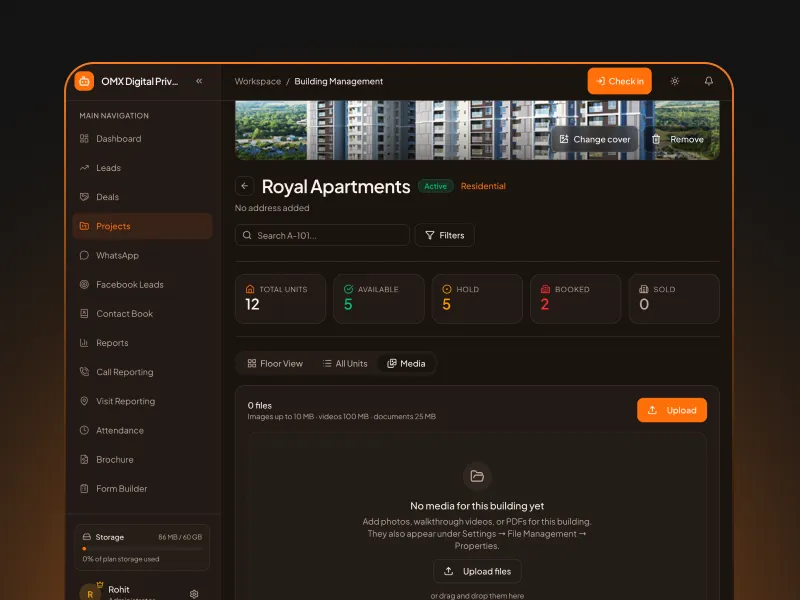Image resolution: width=800 pixels, height=600 pixels.
Task: Open Dashboard in main navigation
Action: pos(142,139)
